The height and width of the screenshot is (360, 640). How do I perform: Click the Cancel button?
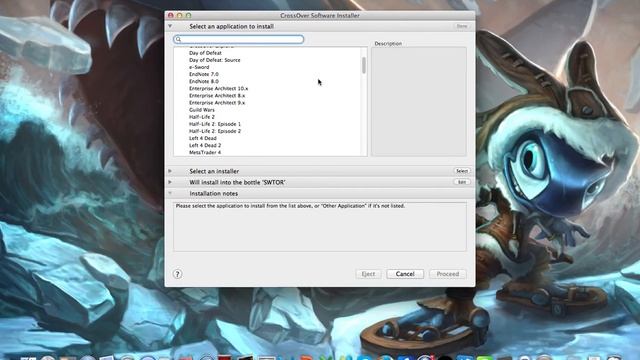(x=405, y=274)
